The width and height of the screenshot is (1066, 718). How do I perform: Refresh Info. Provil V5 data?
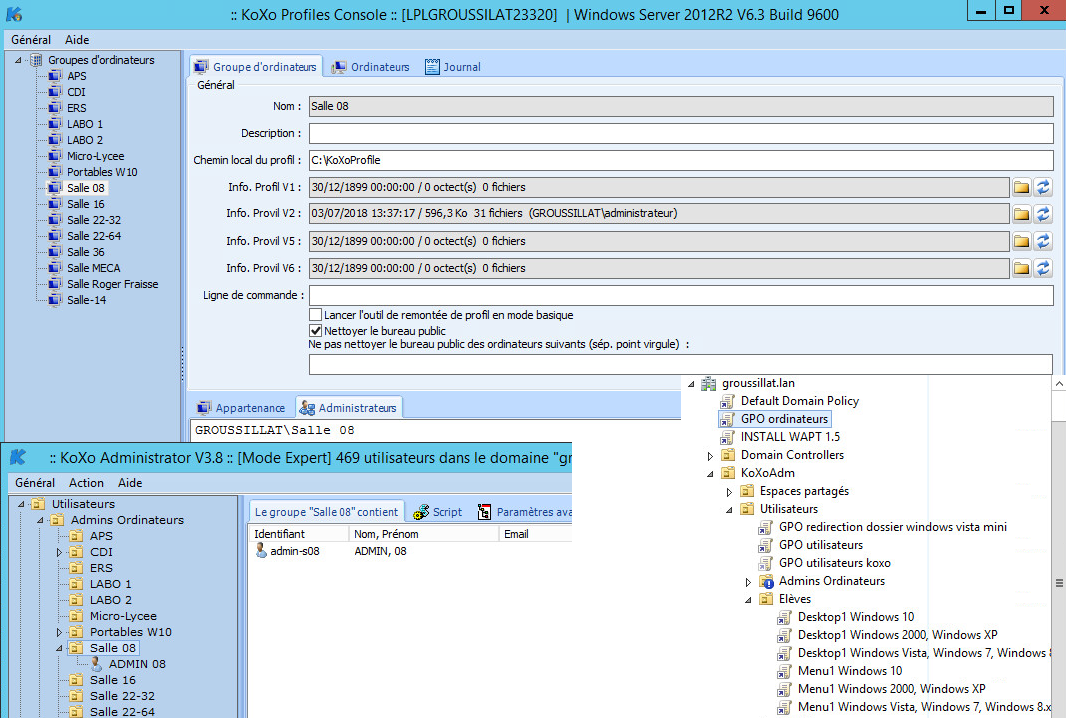point(1043,241)
